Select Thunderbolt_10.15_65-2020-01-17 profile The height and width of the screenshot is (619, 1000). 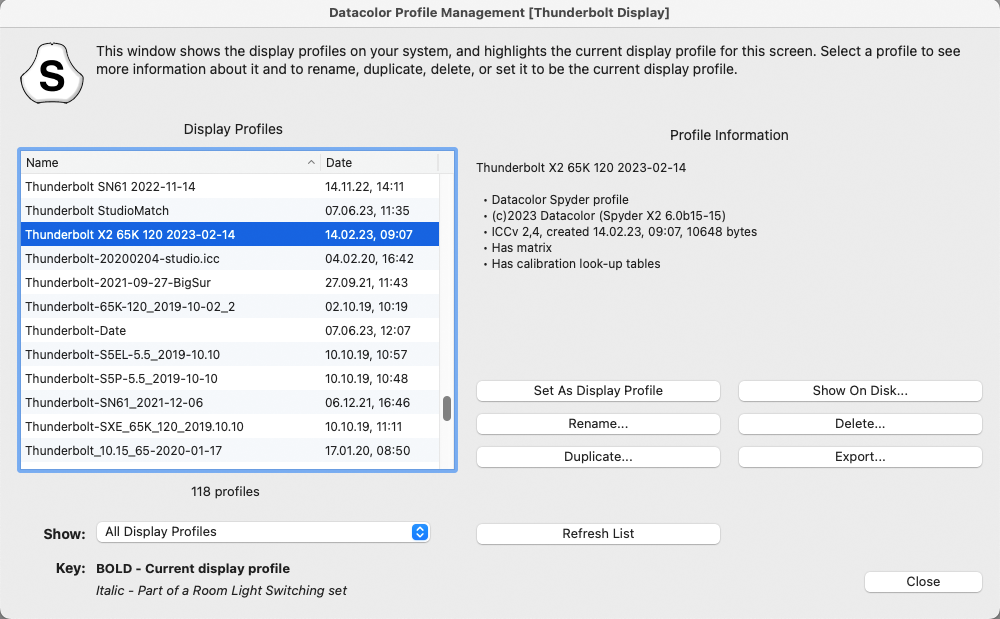coord(230,451)
